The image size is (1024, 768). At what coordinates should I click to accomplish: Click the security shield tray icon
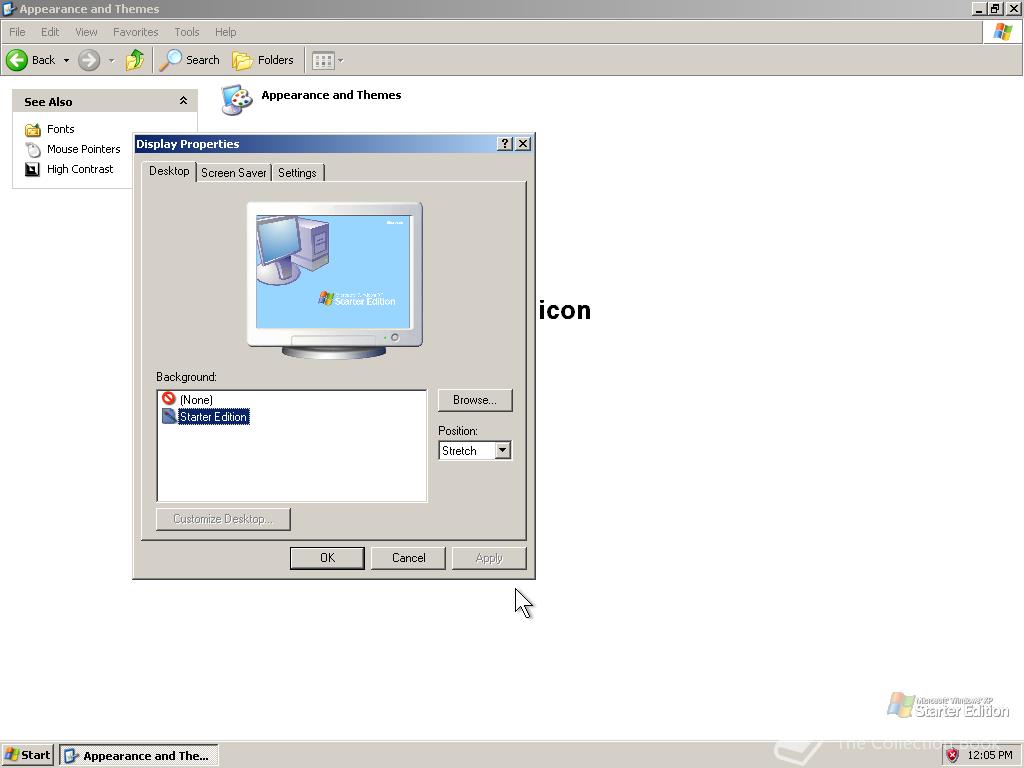click(952, 756)
